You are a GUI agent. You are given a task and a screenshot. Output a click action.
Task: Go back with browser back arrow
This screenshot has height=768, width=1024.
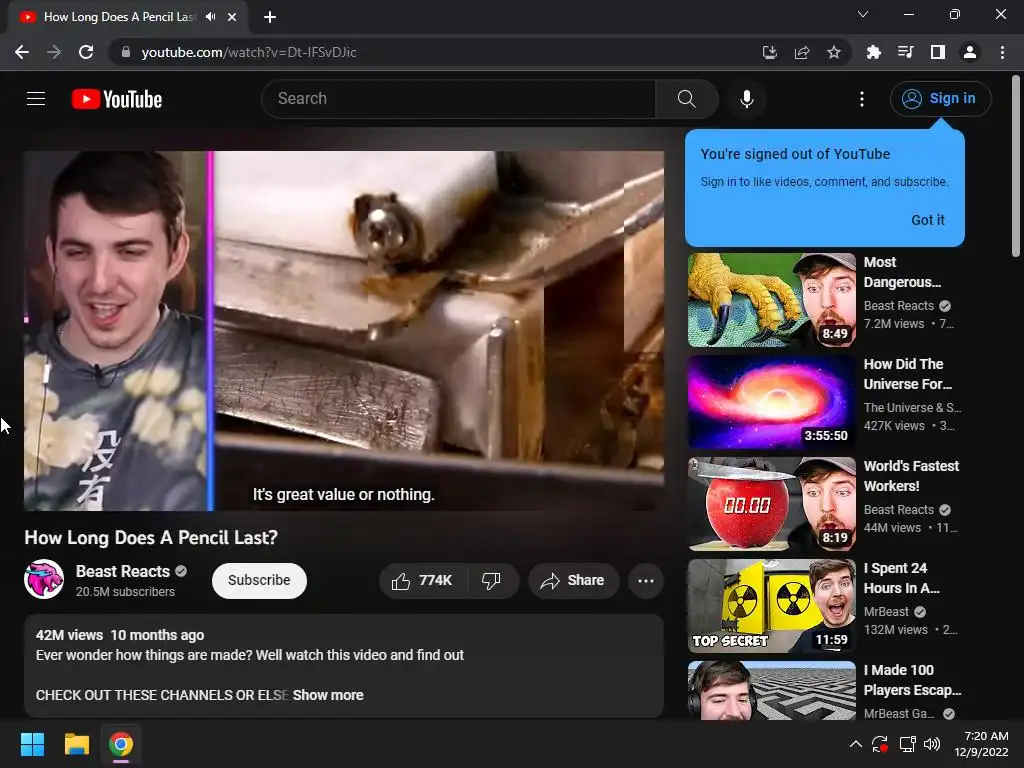pos(22,52)
